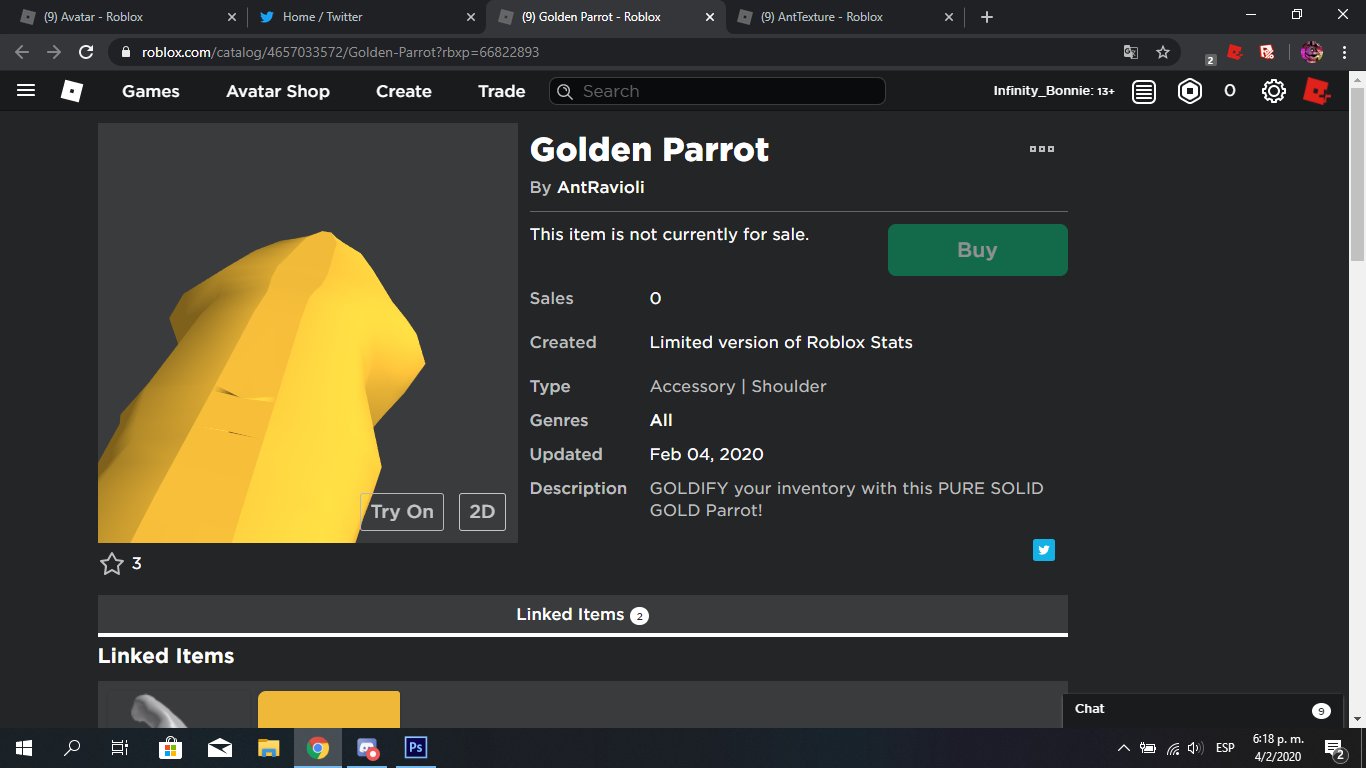Click the Try On button
This screenshot has height=768, width=1366.
(402, 512)
